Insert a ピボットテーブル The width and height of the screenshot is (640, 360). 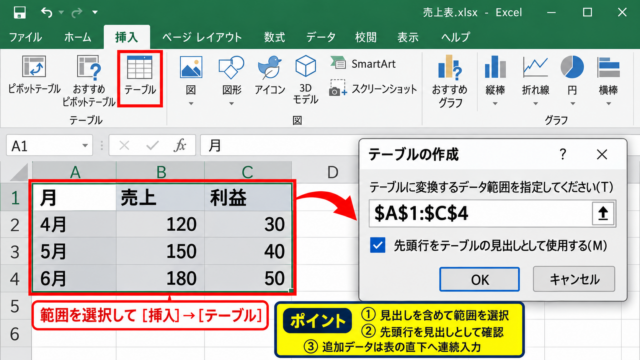(x=34, y=75)
